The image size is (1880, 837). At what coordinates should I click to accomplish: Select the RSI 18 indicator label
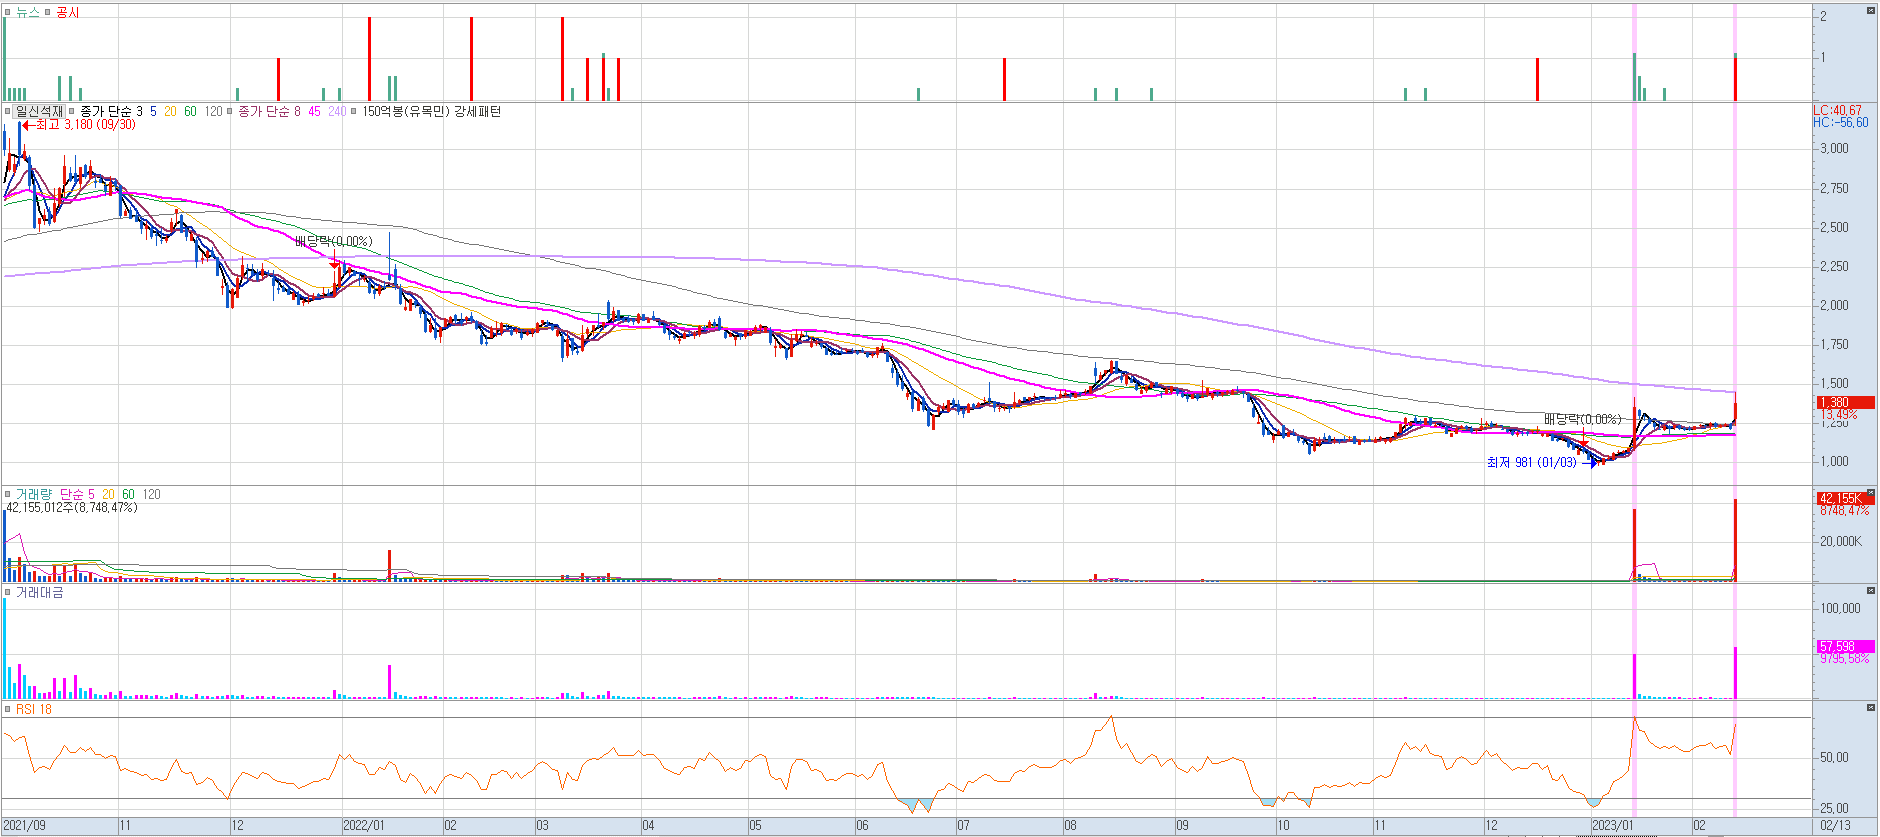click(33, 709)
